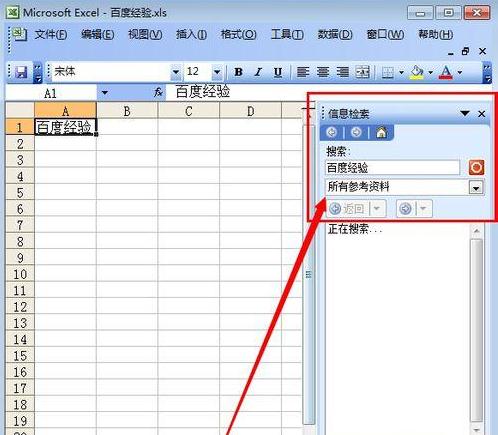Close the 信息检索 task pane

[x=481, y=114]
